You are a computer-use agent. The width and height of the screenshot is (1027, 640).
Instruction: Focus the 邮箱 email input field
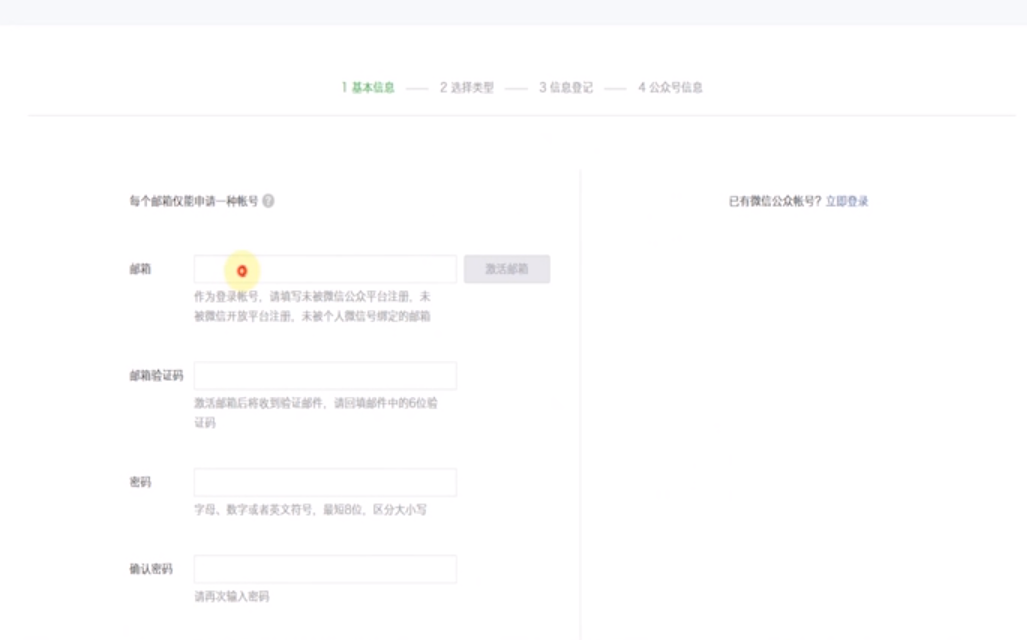click(325, 269)
